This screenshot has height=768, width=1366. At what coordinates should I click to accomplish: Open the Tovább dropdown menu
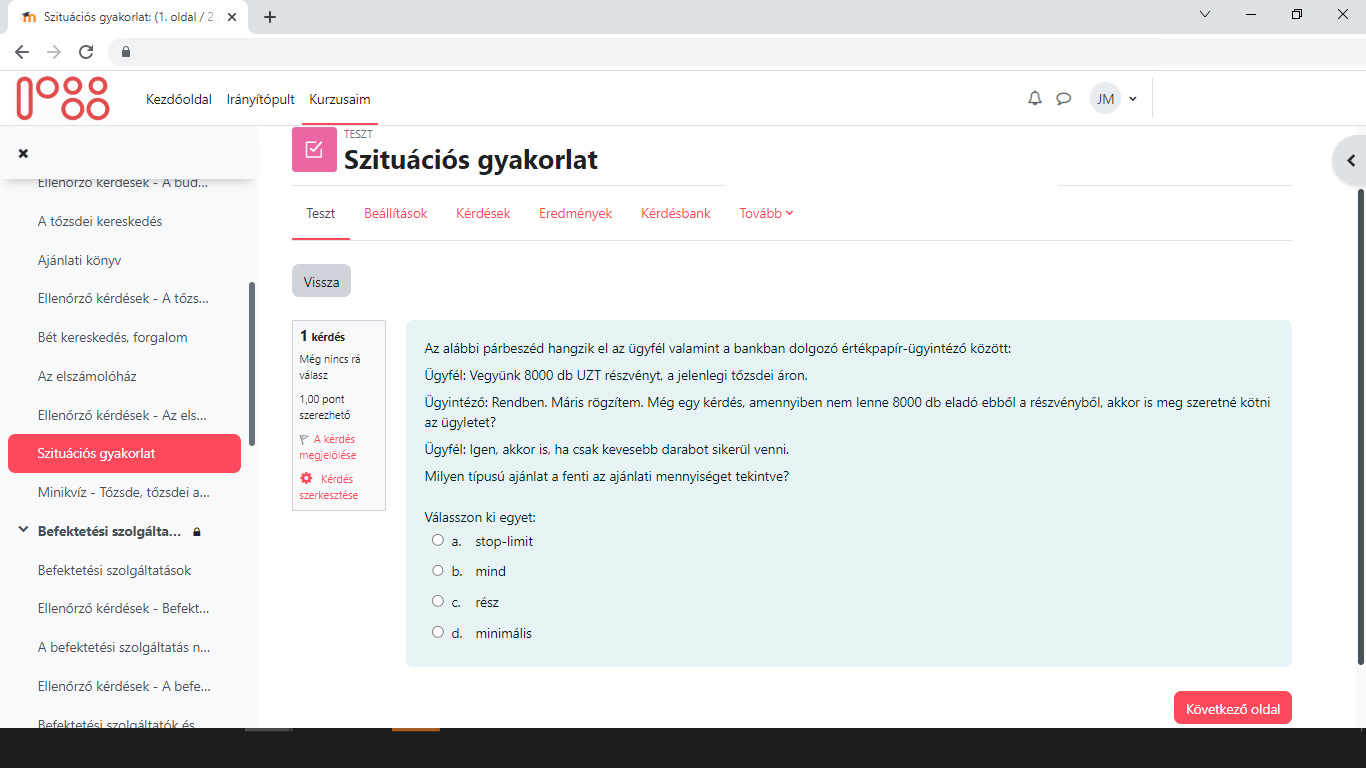point(765,213)
